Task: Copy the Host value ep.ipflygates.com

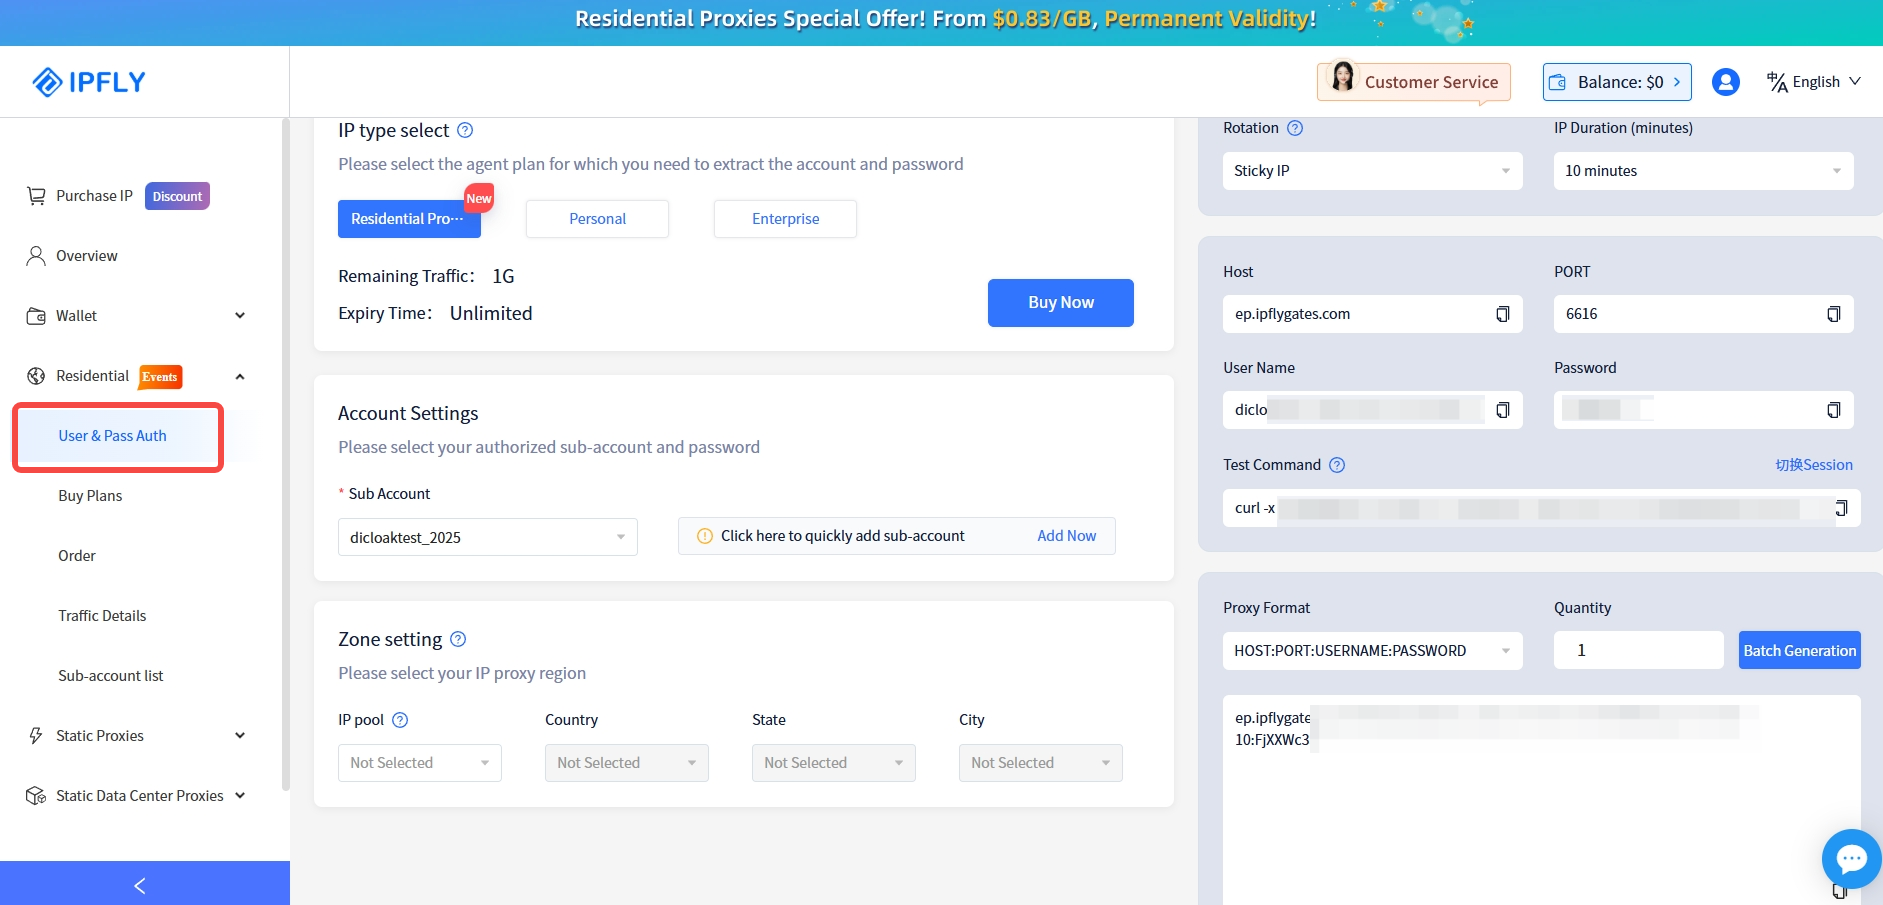Action: 1502,314
